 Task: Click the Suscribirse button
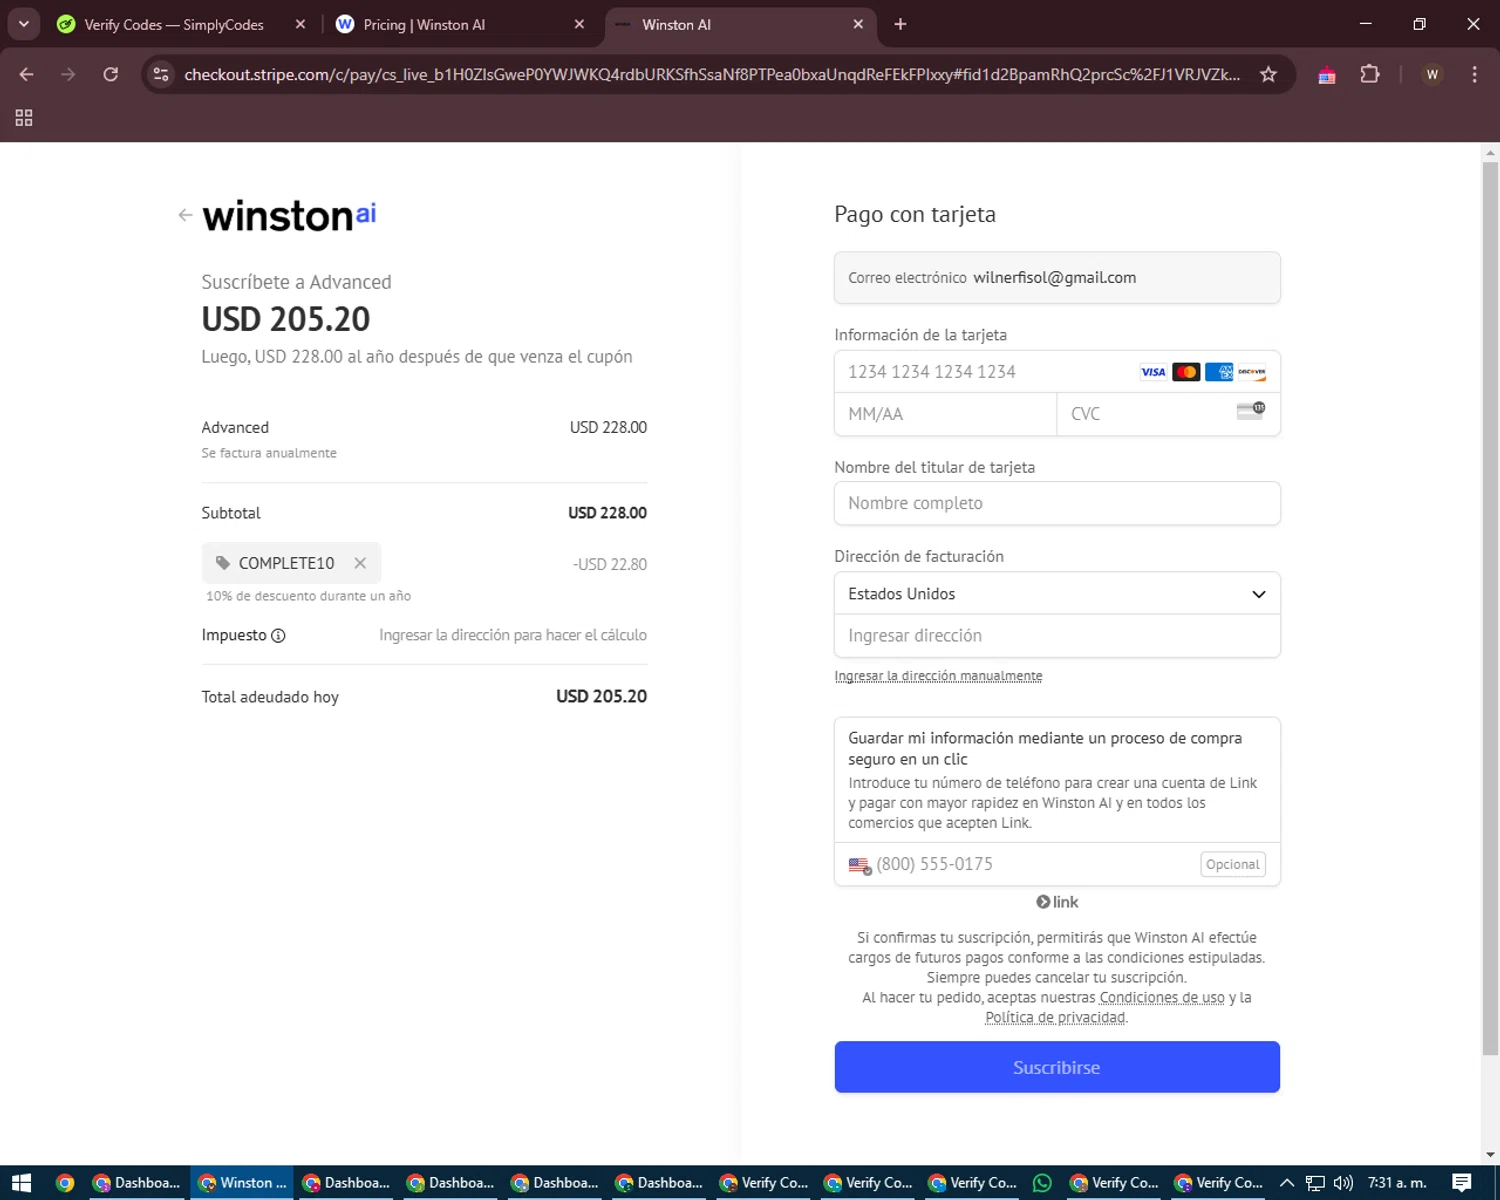(1057, 1067)
